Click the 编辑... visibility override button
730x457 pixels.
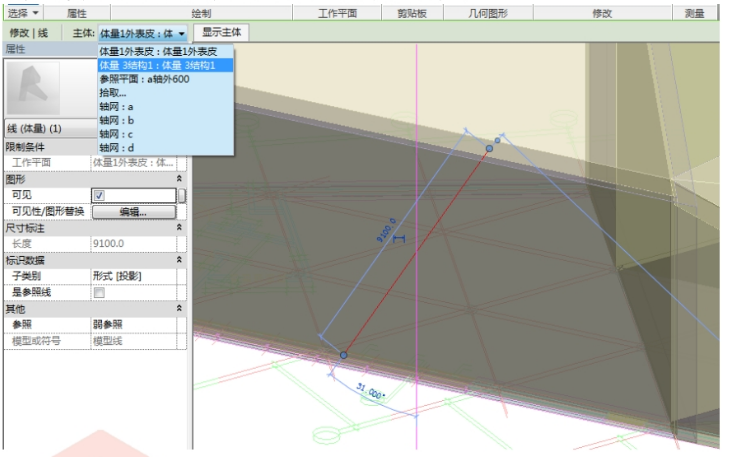click(134, 212)
